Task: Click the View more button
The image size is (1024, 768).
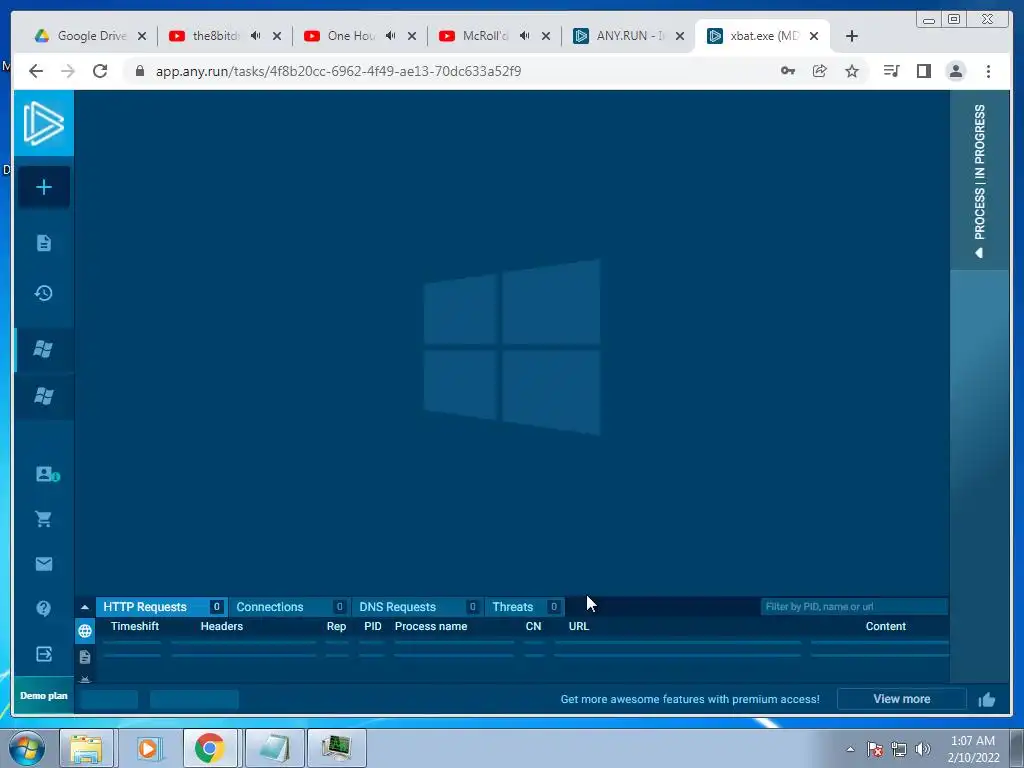Action: [x=901, y=699]
